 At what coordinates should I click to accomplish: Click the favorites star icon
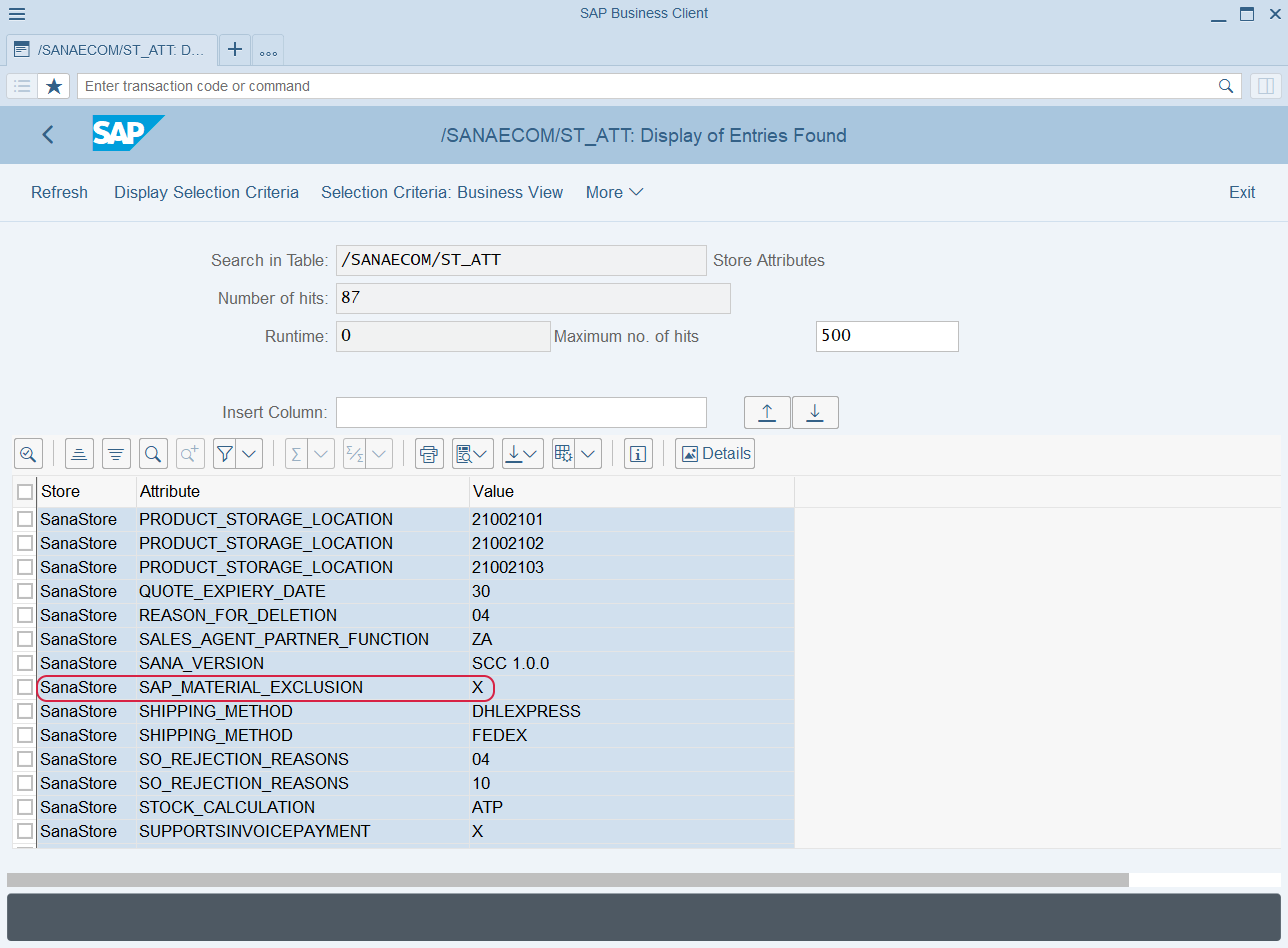click(x=54, y=86)
